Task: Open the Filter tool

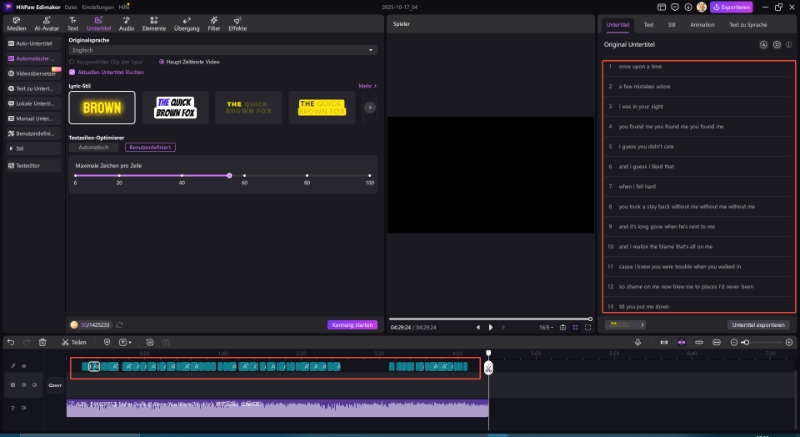Action: point(214,21)
